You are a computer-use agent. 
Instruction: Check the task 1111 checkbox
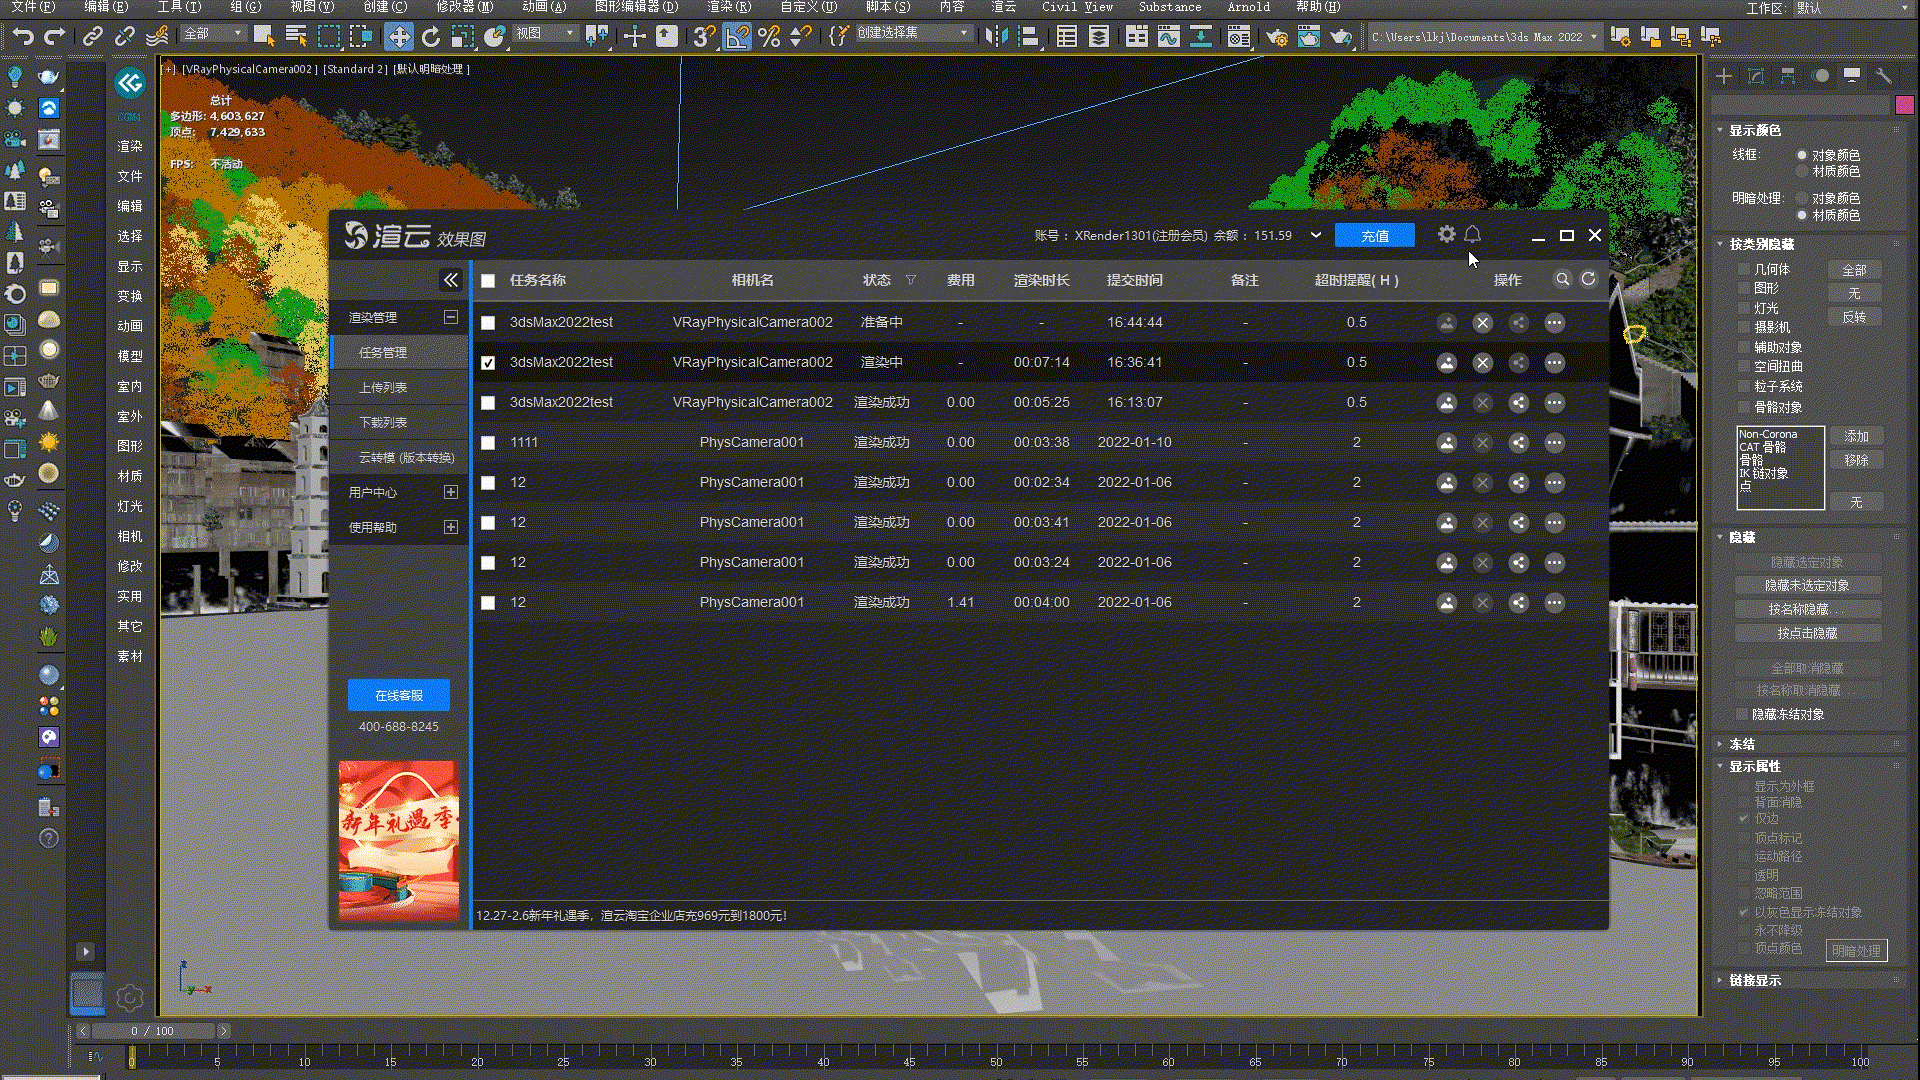[488, 443]
